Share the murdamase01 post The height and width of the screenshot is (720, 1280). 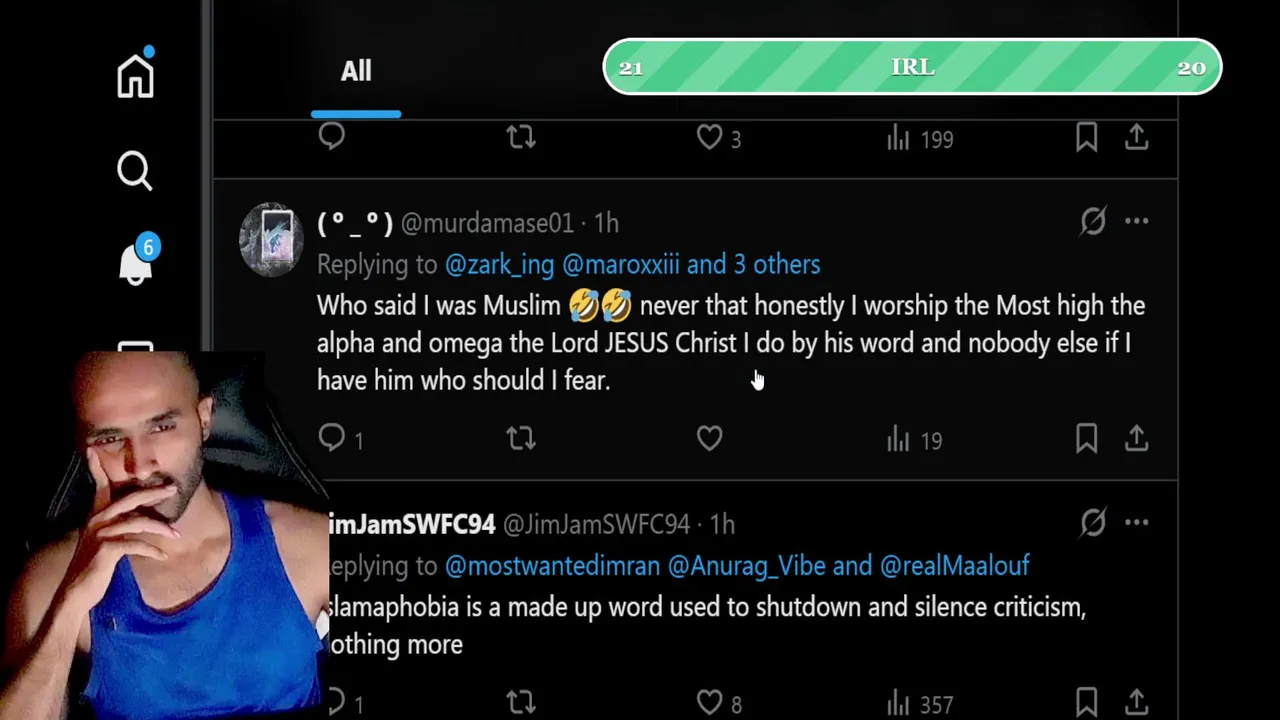[1136, 438]
